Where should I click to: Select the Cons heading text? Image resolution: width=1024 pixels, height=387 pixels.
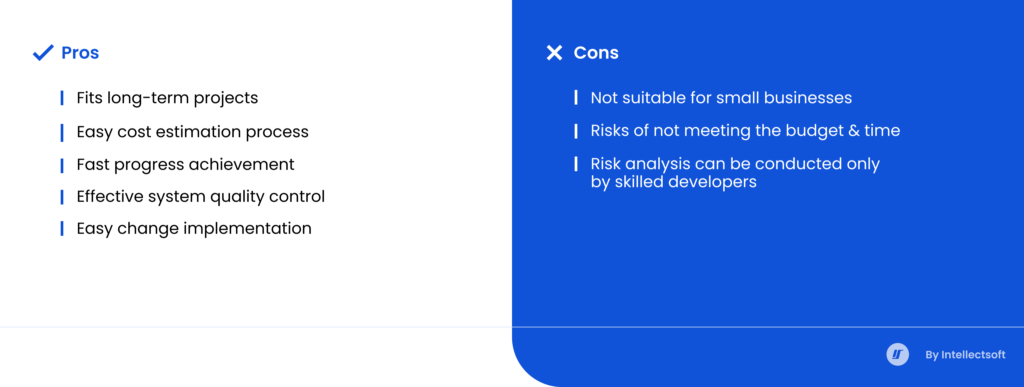click(596, 53)
